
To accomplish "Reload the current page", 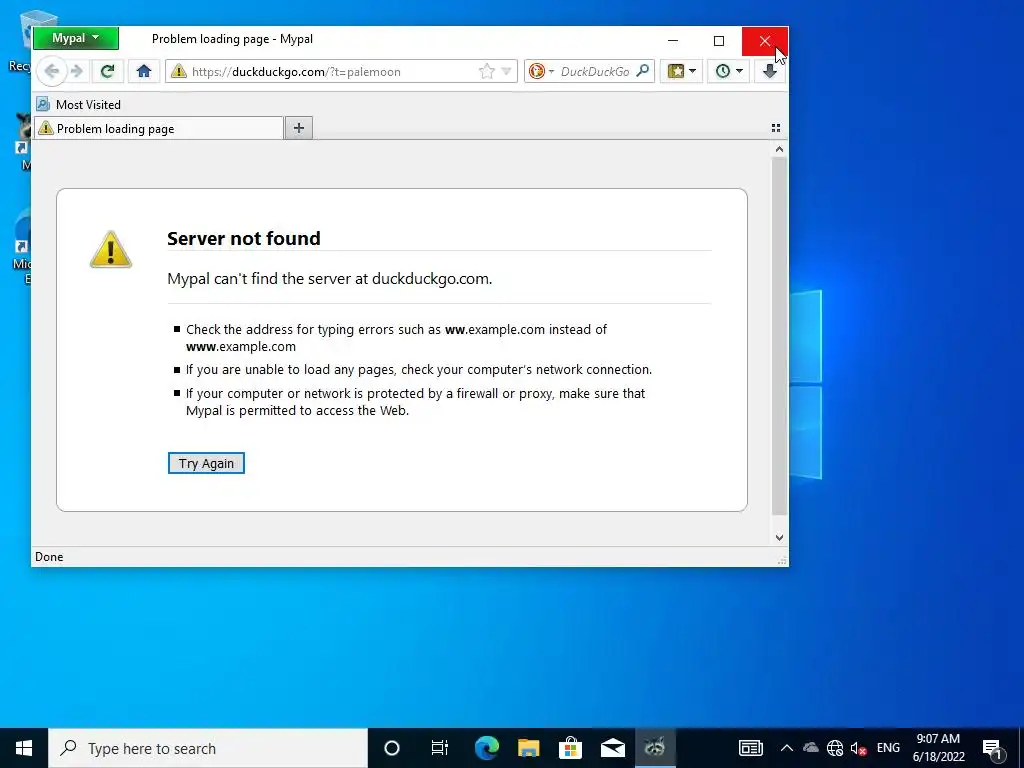I will tap(107, 71).
